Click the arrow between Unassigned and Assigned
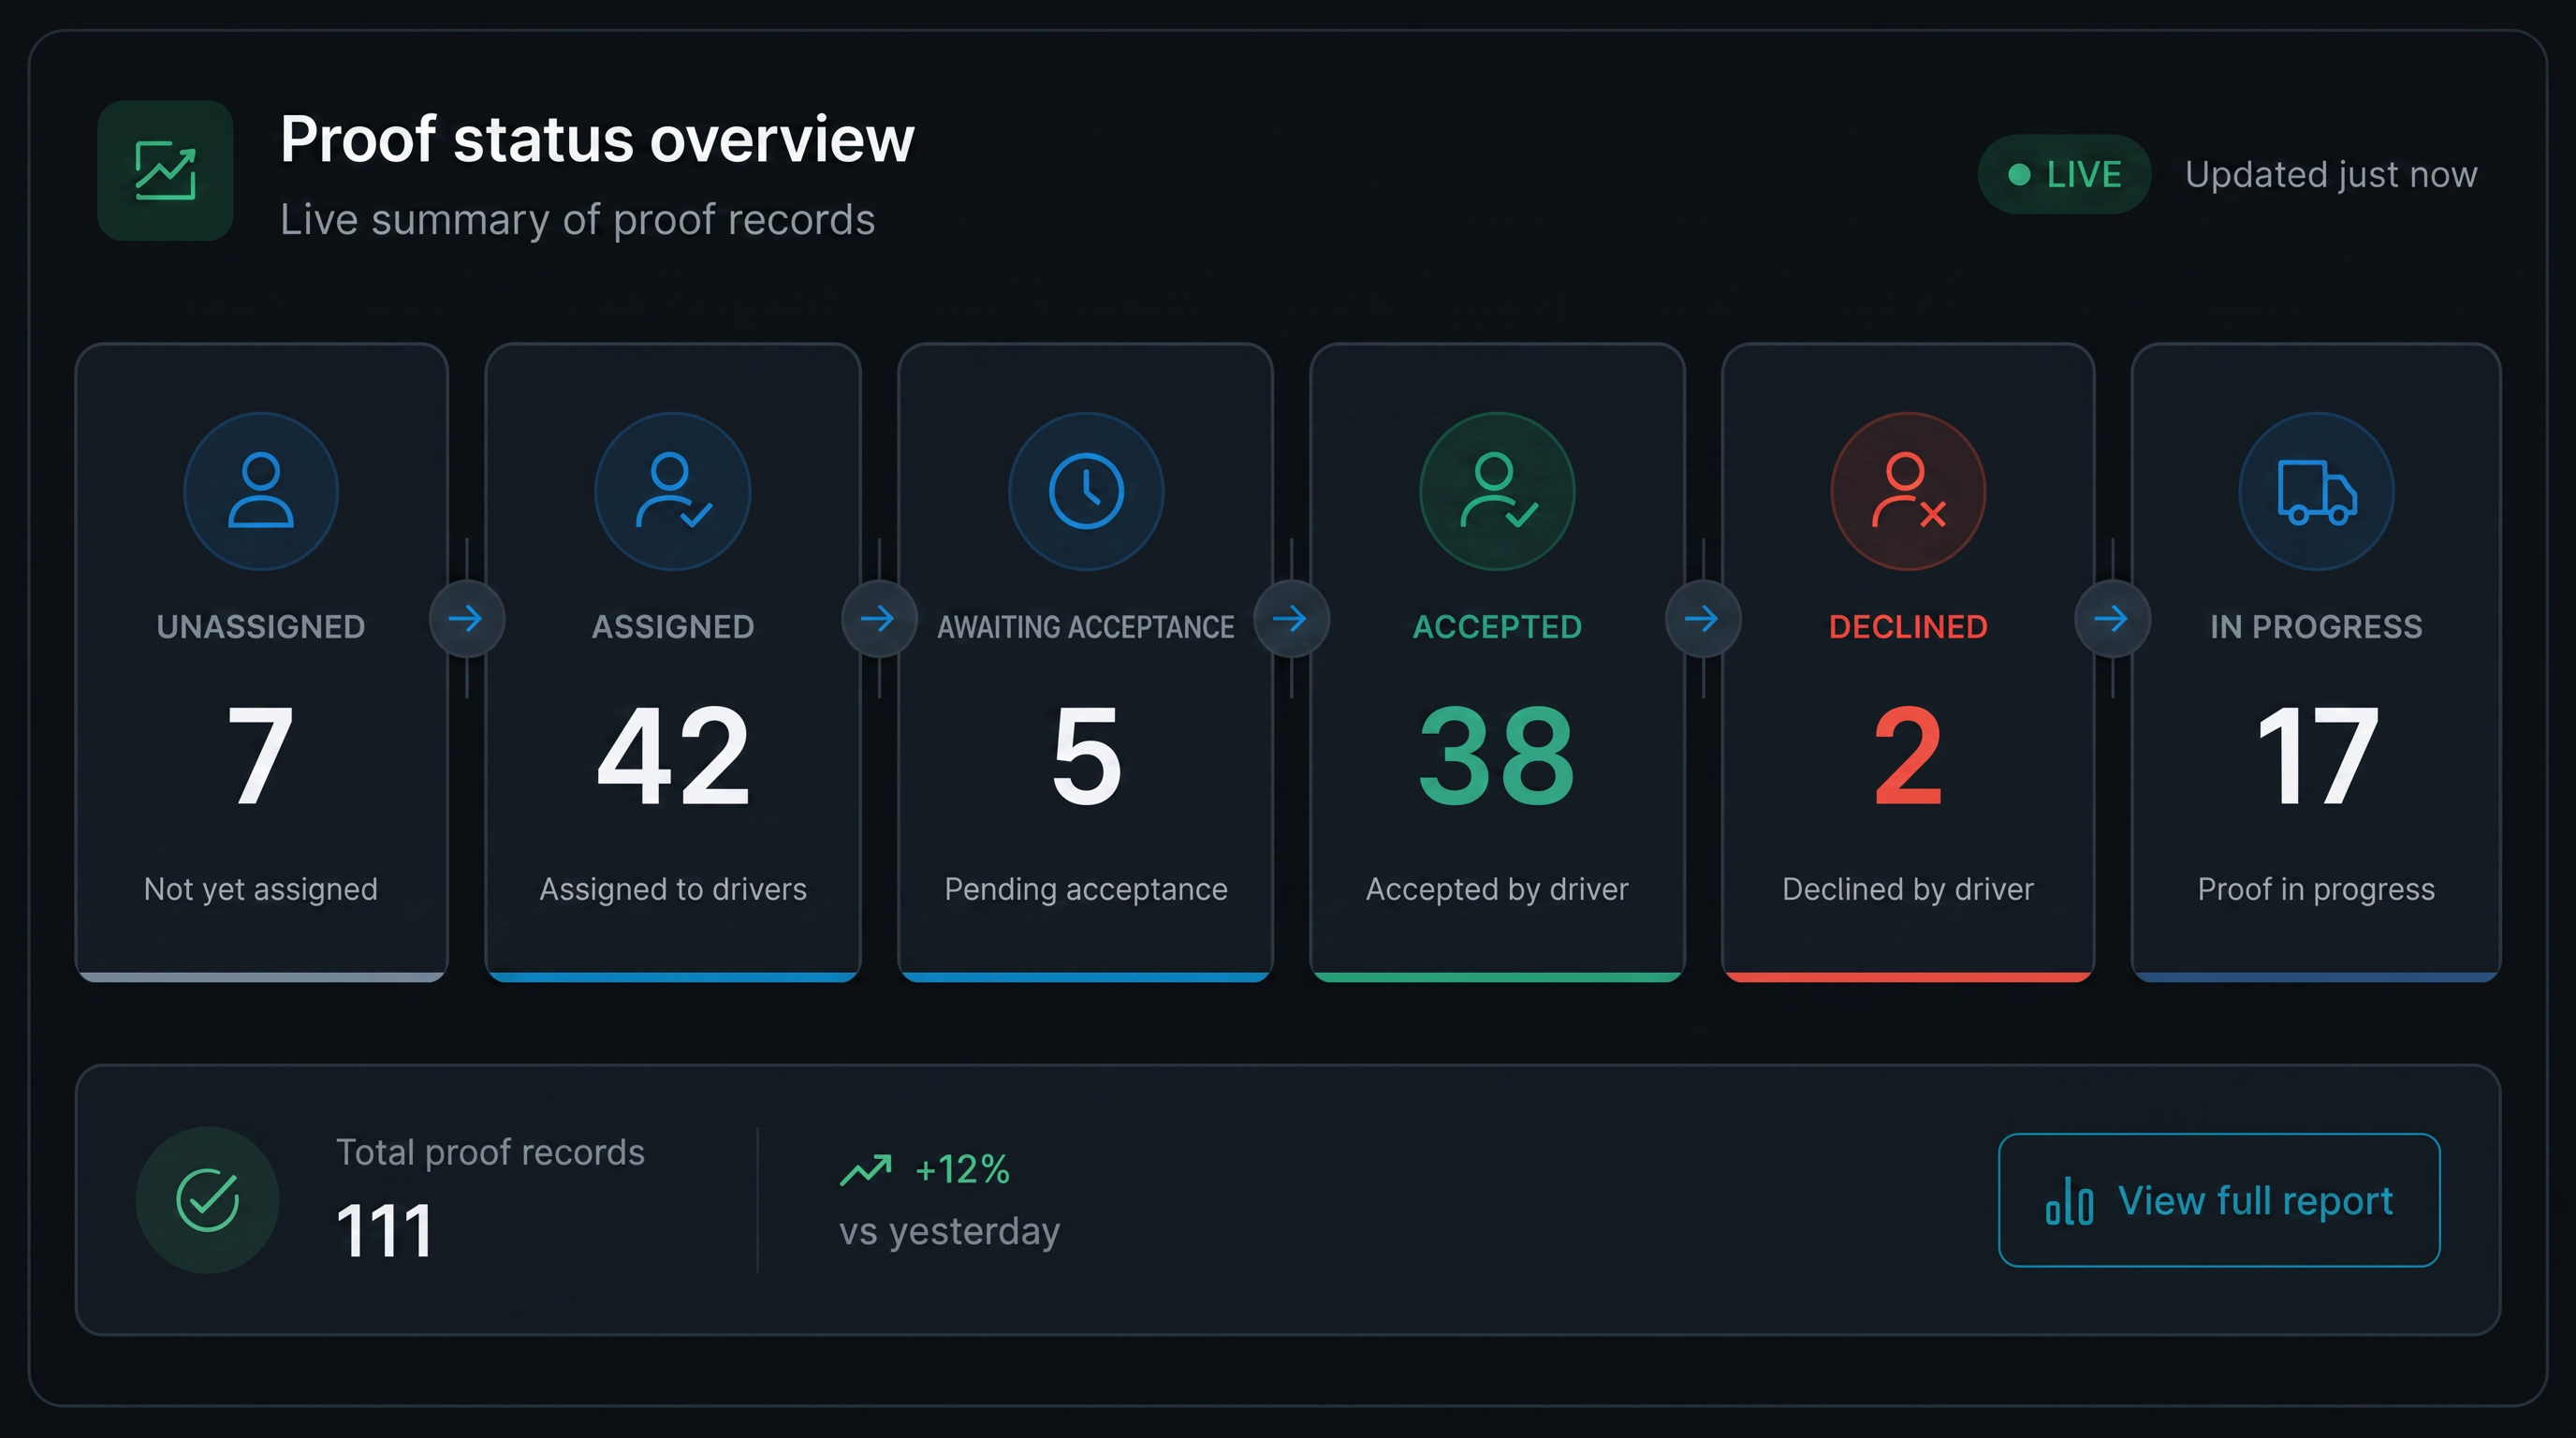This screenshot has height=1438, width=2576. (x=467, y=619)
